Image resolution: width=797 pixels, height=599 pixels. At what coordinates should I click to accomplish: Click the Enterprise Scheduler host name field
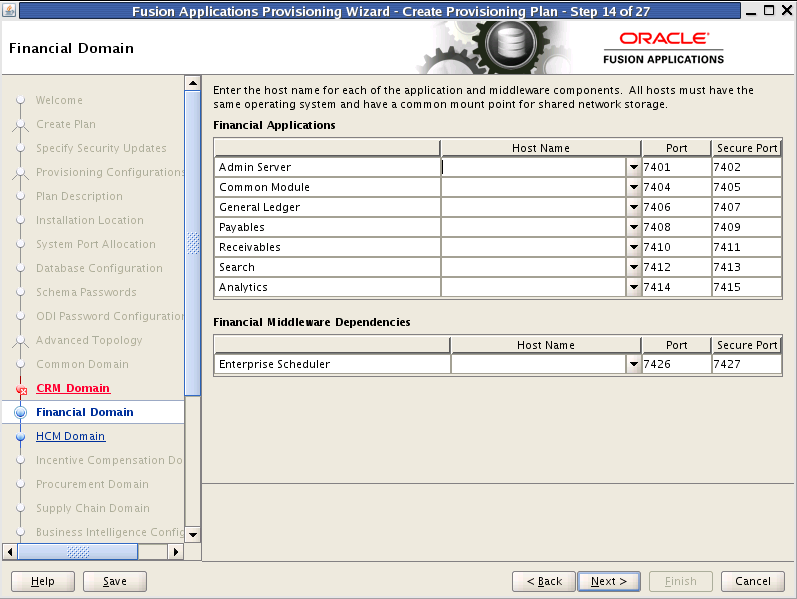(539, 364)
